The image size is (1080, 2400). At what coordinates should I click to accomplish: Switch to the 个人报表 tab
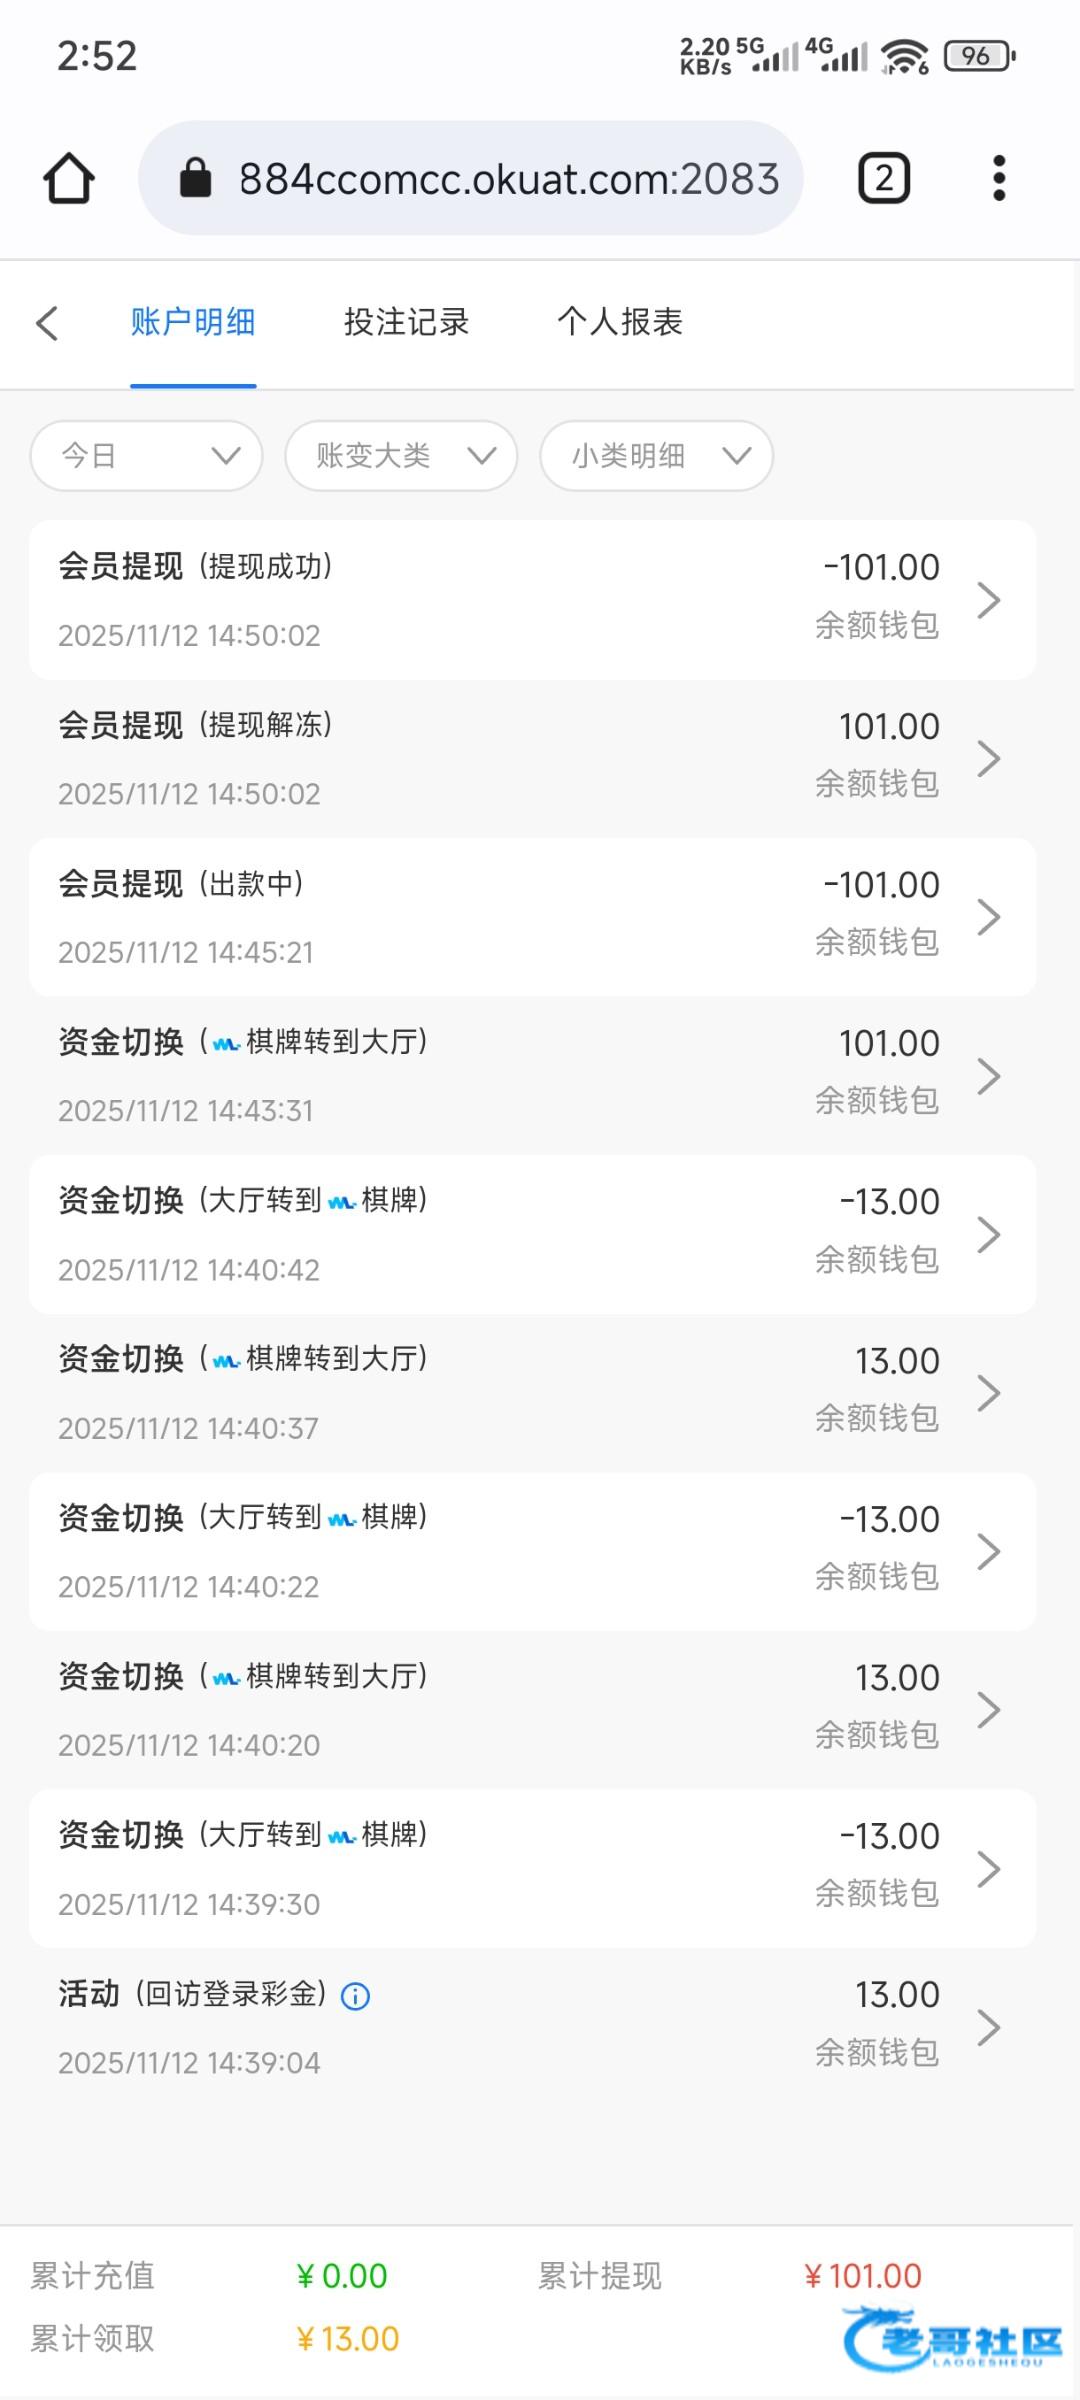(x=620, y=322)
